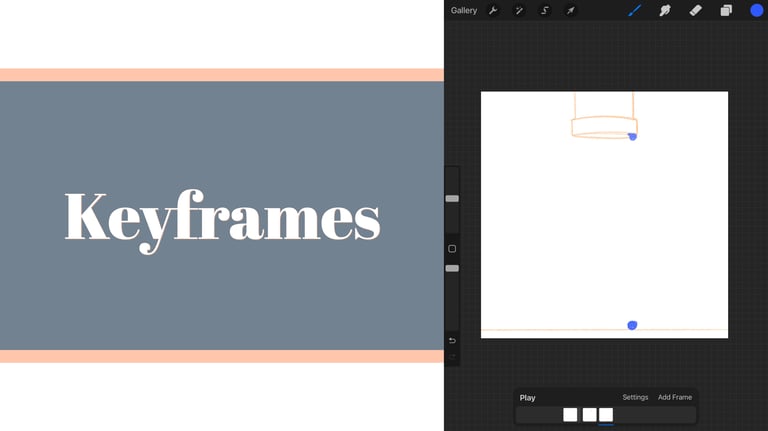768x431 pixels.
Task: Open the Actions wrench menu
Action: click(493, 10)
